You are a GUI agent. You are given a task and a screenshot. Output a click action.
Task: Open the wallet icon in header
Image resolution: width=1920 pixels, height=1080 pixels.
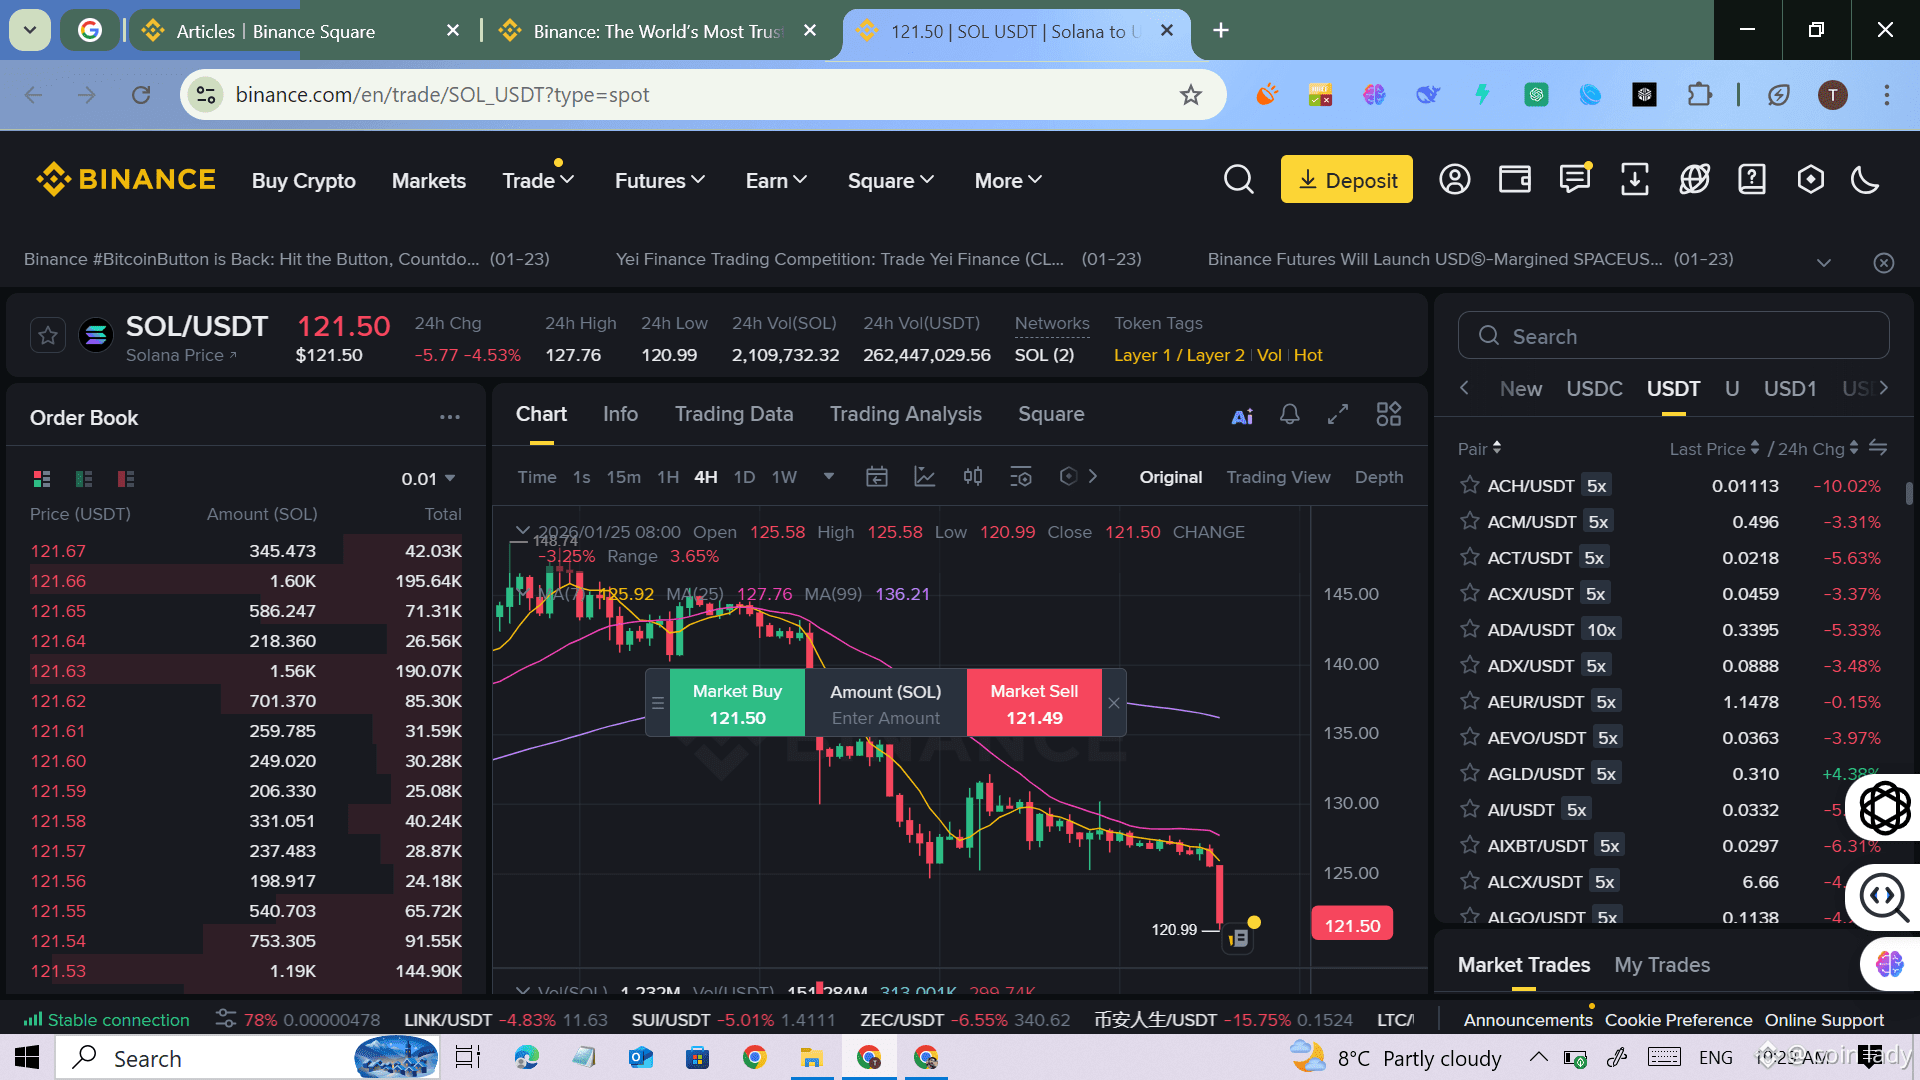tap(1514, 180)
